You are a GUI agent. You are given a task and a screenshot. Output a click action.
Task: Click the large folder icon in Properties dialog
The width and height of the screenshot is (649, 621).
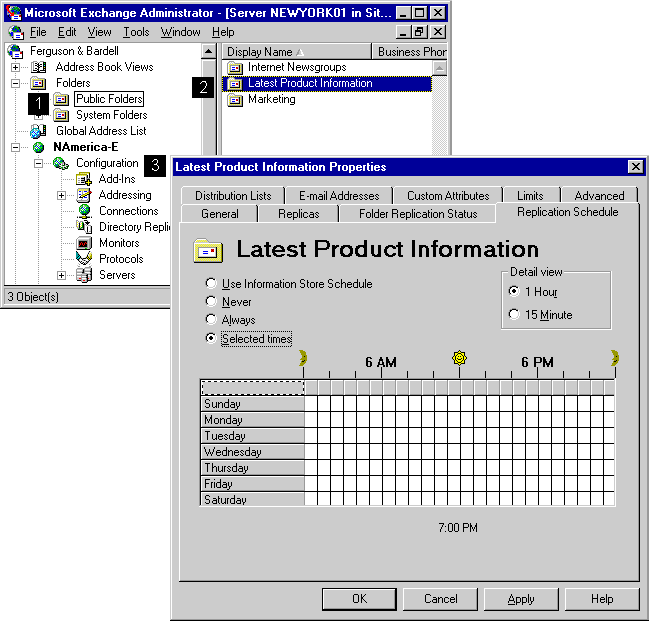click(x=208, y=251)
